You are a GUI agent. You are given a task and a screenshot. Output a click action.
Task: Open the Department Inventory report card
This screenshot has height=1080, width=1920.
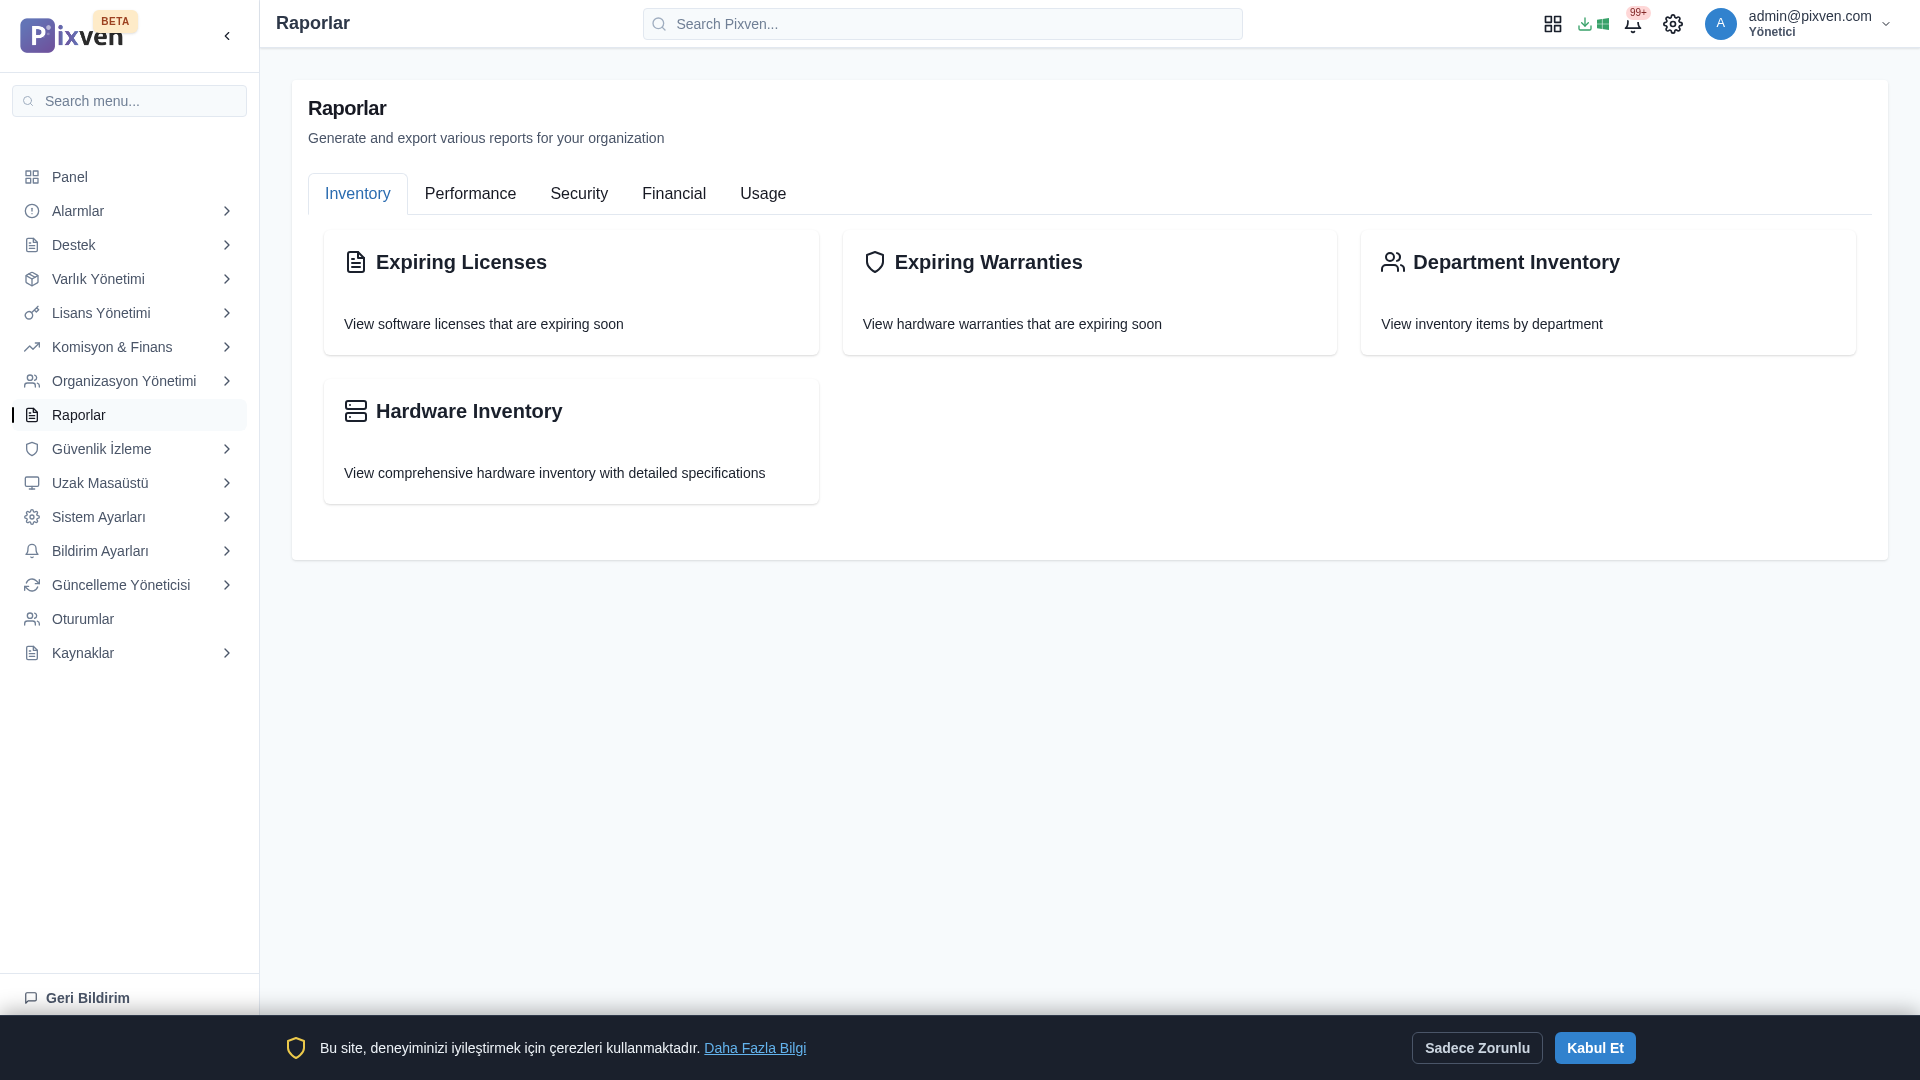click(x=1607, y=292)
